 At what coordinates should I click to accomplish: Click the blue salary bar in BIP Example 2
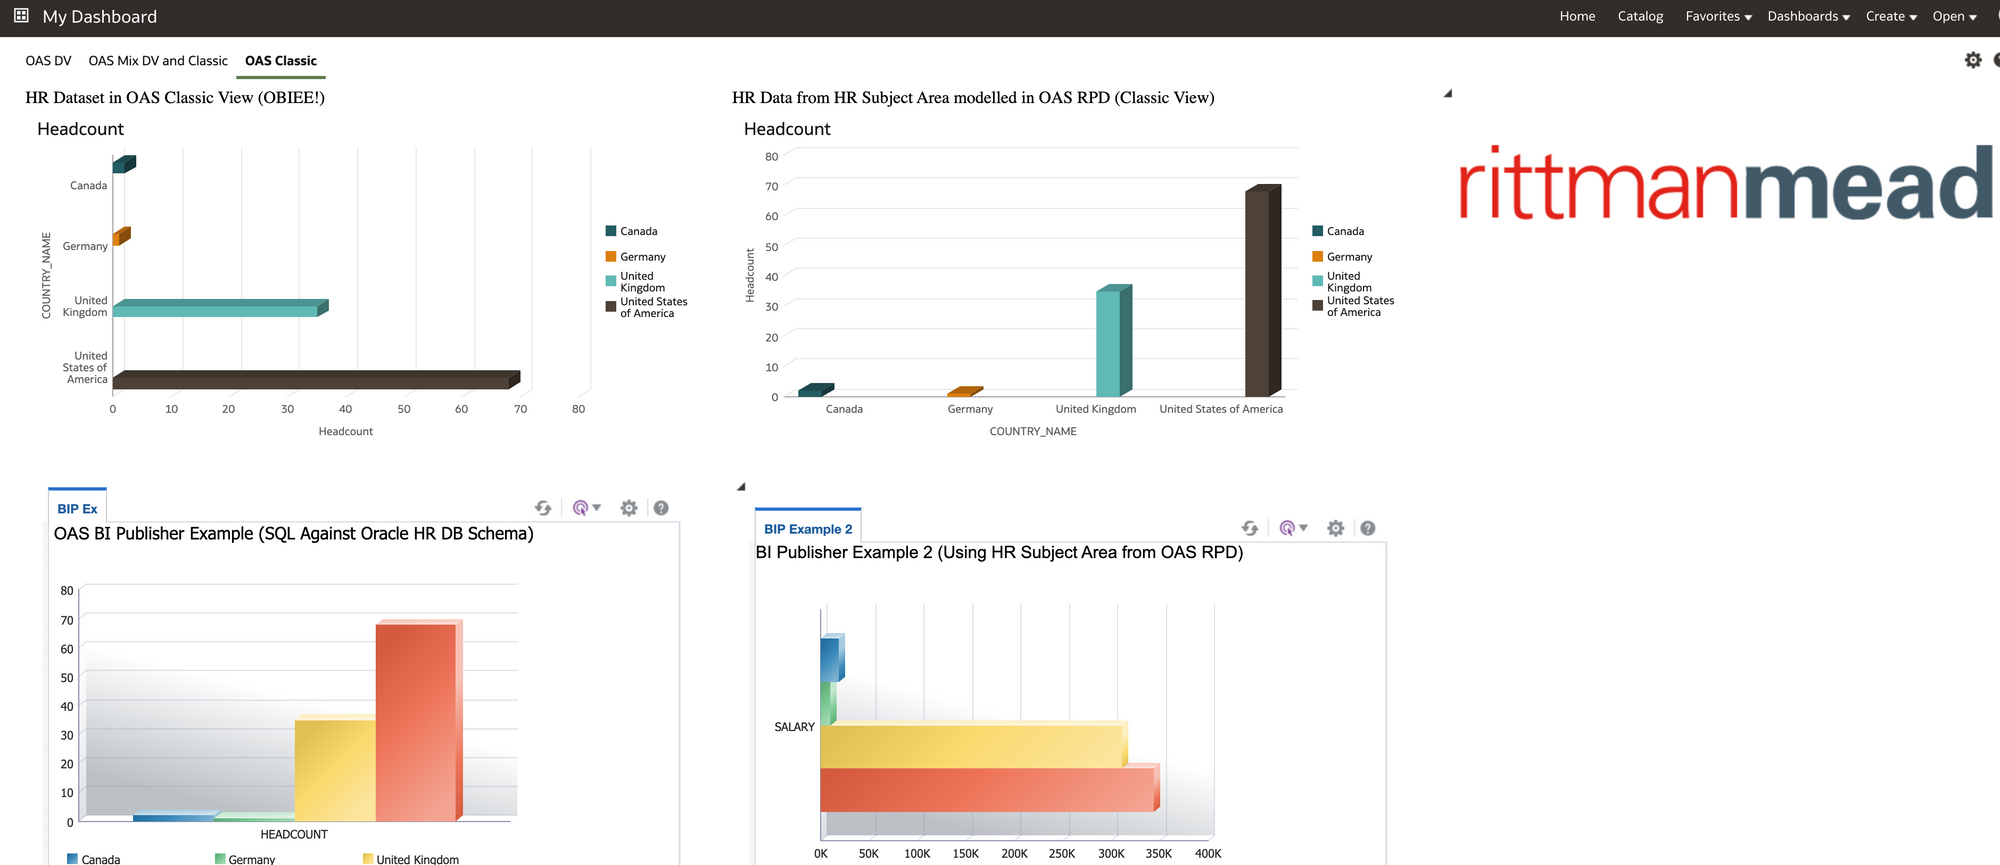[x=832, y=658]
